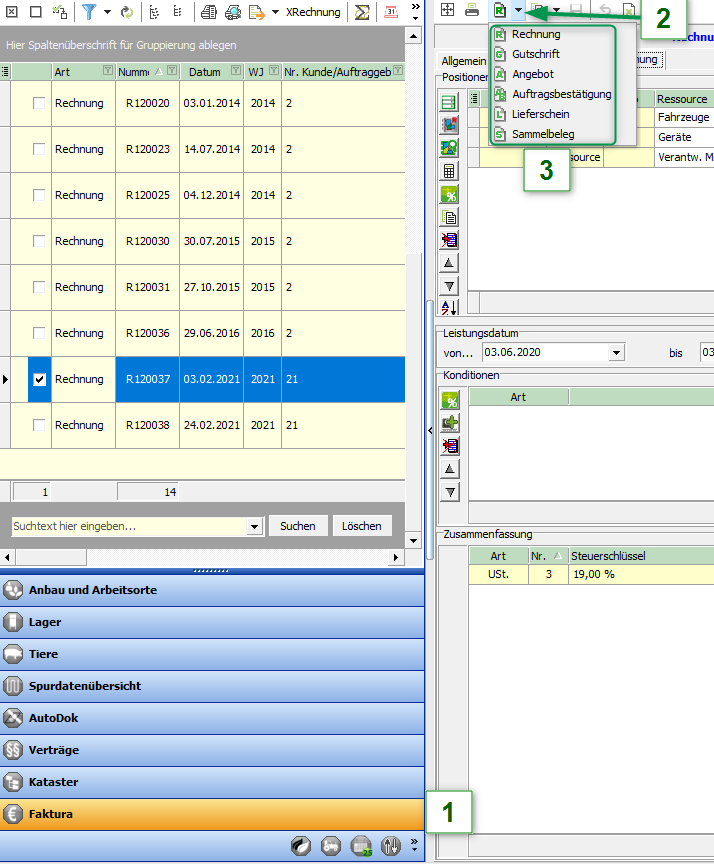Click the calendar 31 icon
Image resolution: width=714 pixels, height=864 pixels.
(391, 12)
